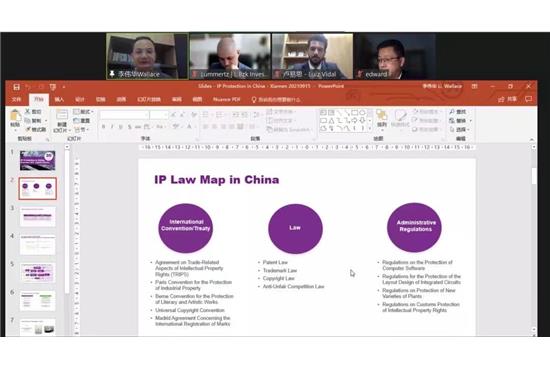This screenshot has height=368, width=550.
Task: Decrease font size with the smaller A icon
Action: (183, 115)
